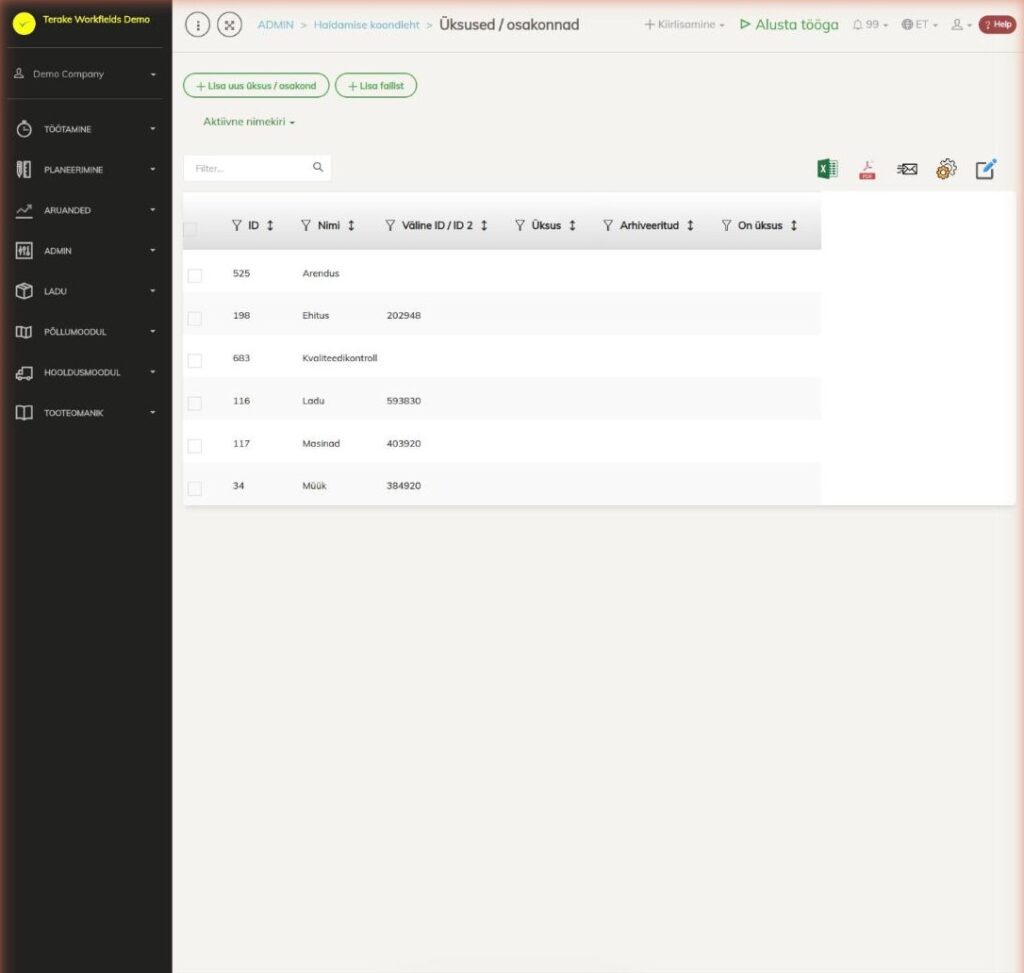This screenshot has width=1024, height=973.
Task: Select all rows with header checkbox
Action: [190, 229]
